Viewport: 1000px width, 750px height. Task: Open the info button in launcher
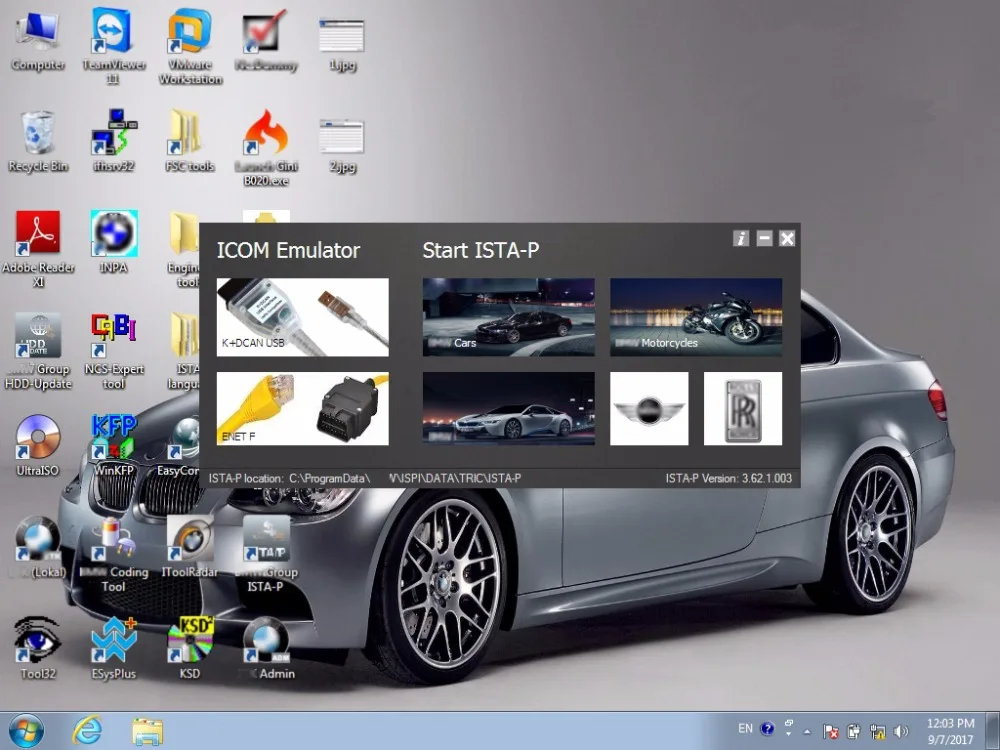click(x=741, y=238)
